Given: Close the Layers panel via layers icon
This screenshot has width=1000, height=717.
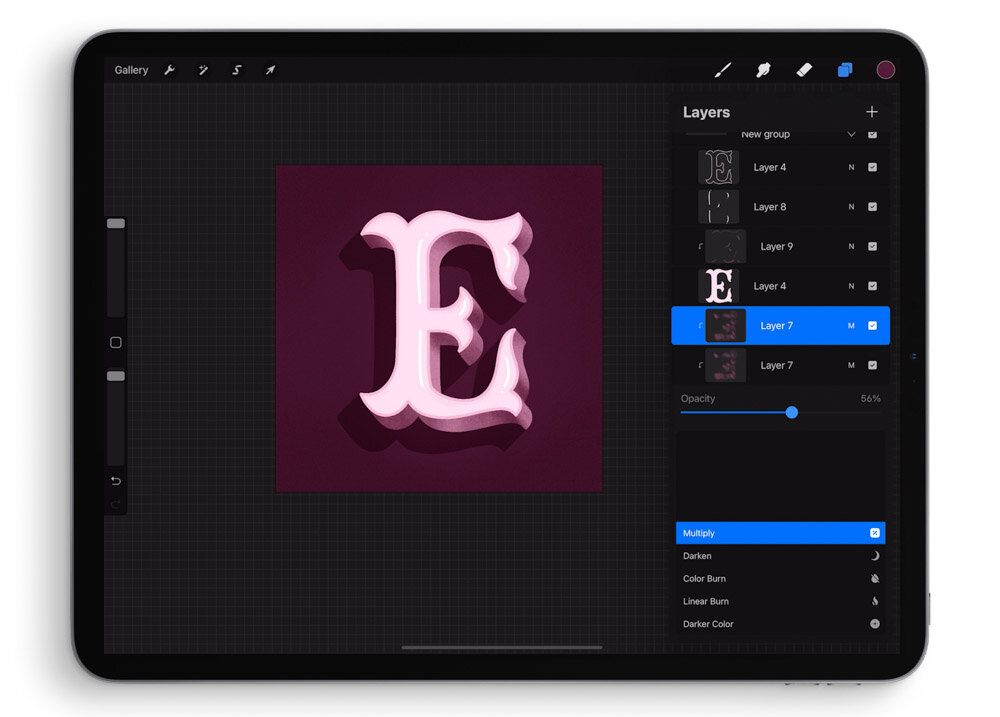Looking at the screenshot, I should pos(845,70).
